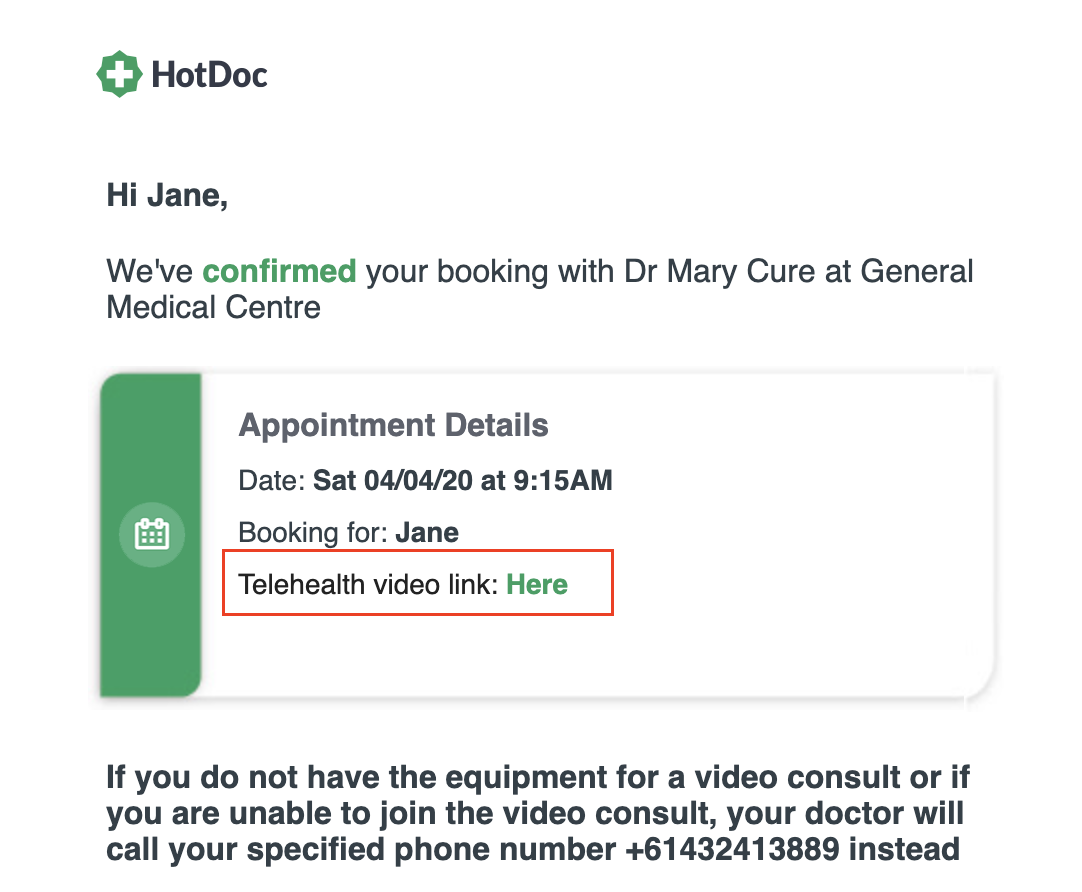1082x892 pixels.
Task: Click the appointment date Sat 04/04/20 at 9:15AM
Action: [463, 481]
